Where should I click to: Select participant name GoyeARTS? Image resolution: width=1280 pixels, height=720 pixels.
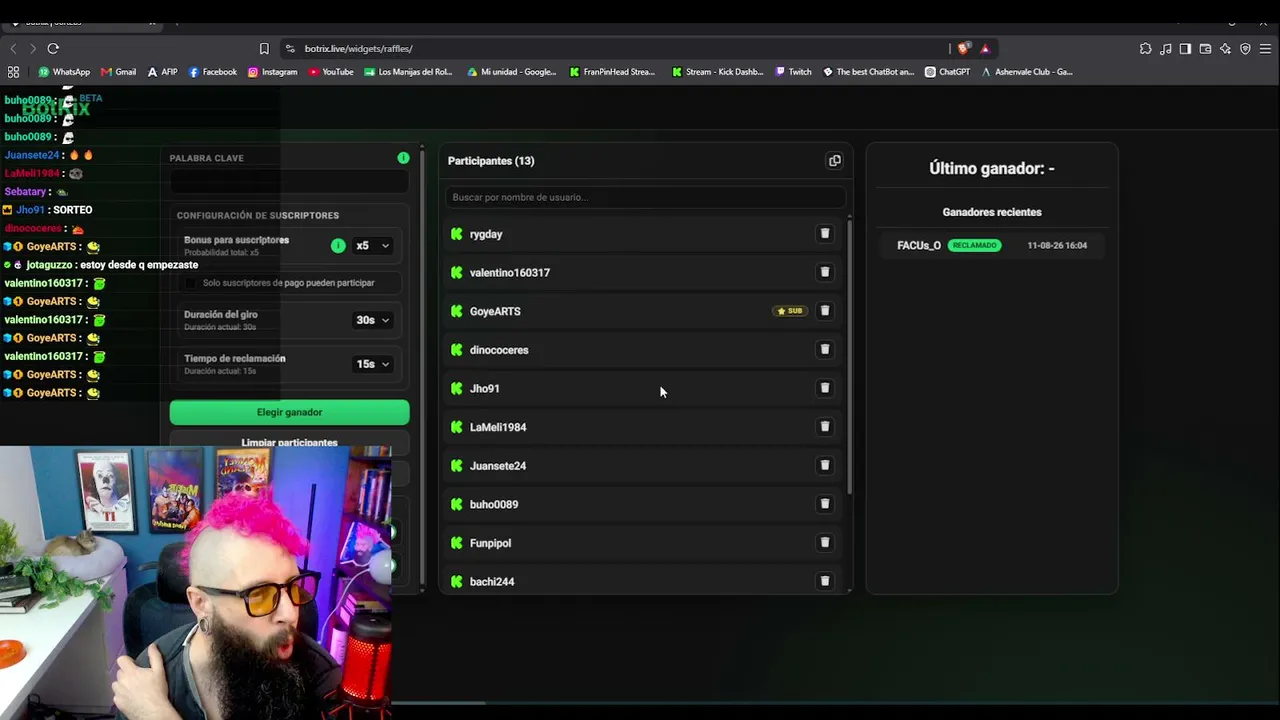495,311
